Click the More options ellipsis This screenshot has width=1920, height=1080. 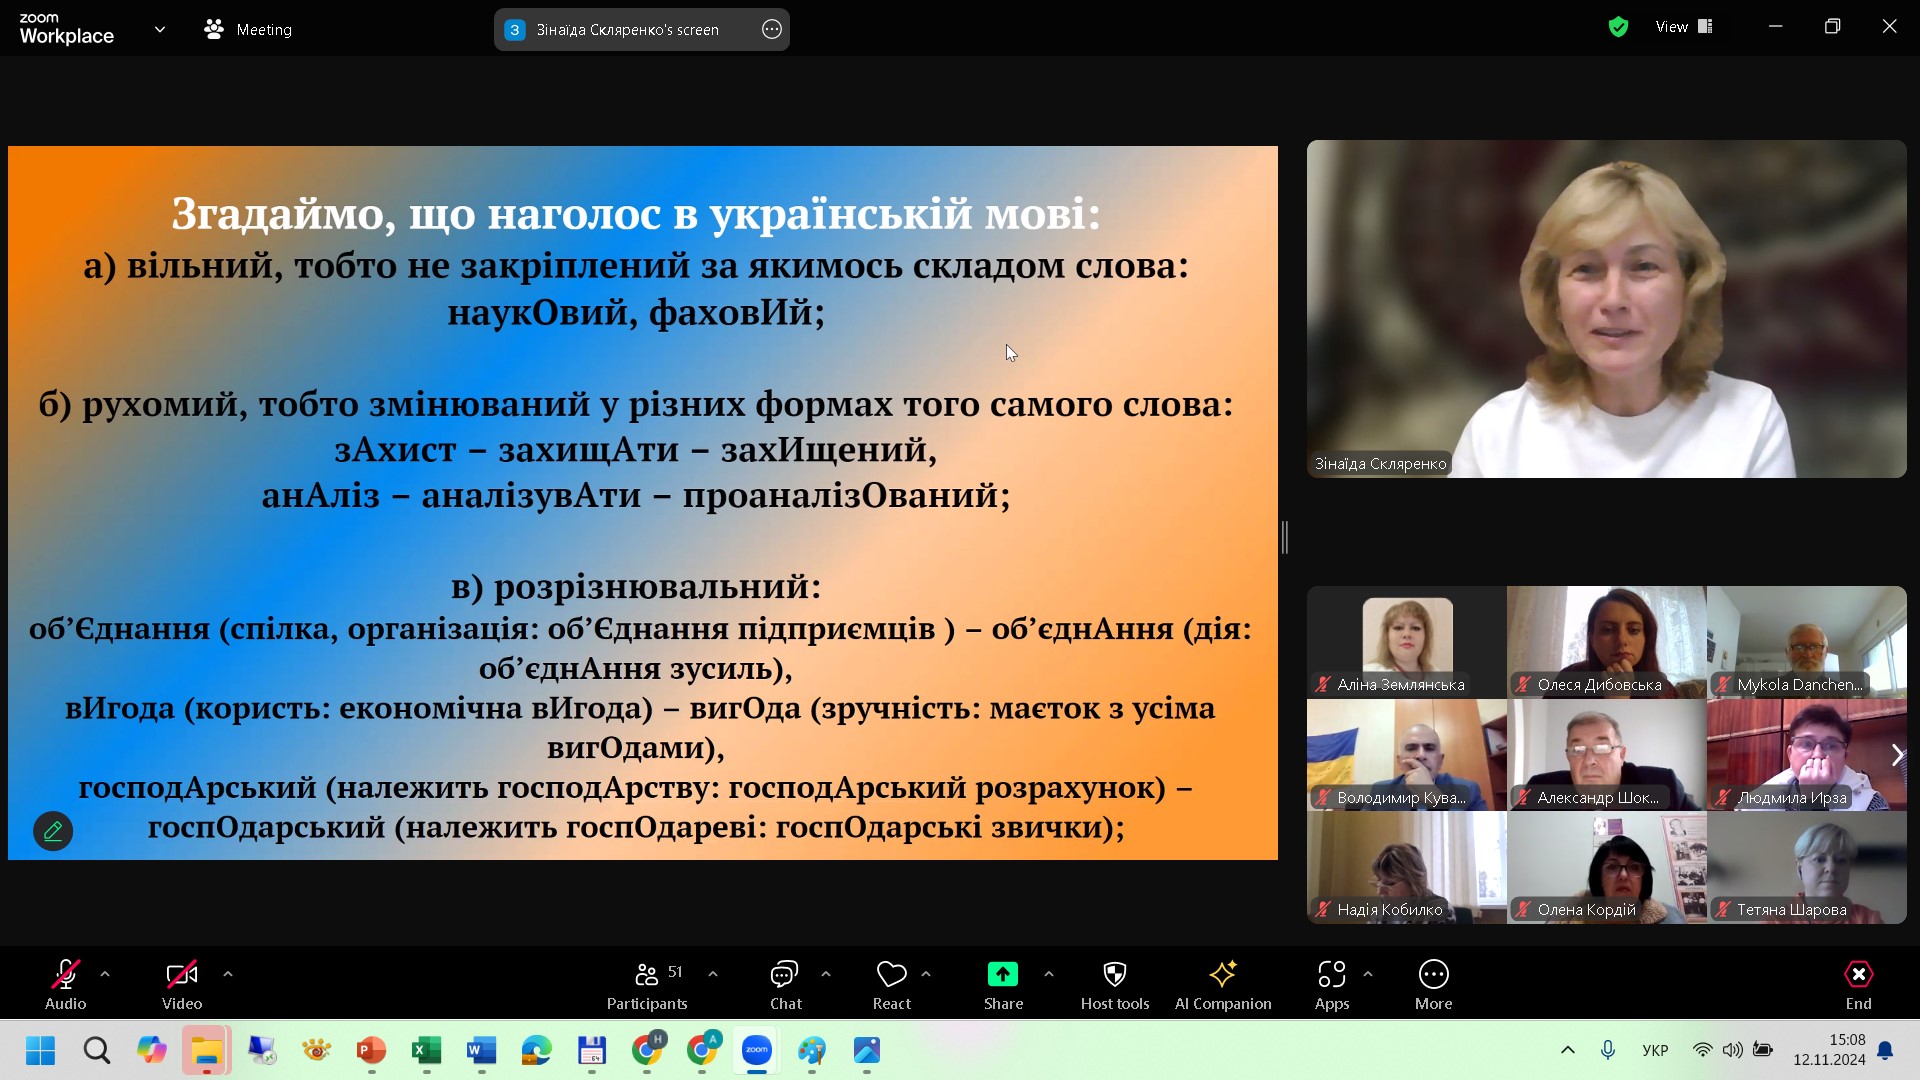(1433, 985)
